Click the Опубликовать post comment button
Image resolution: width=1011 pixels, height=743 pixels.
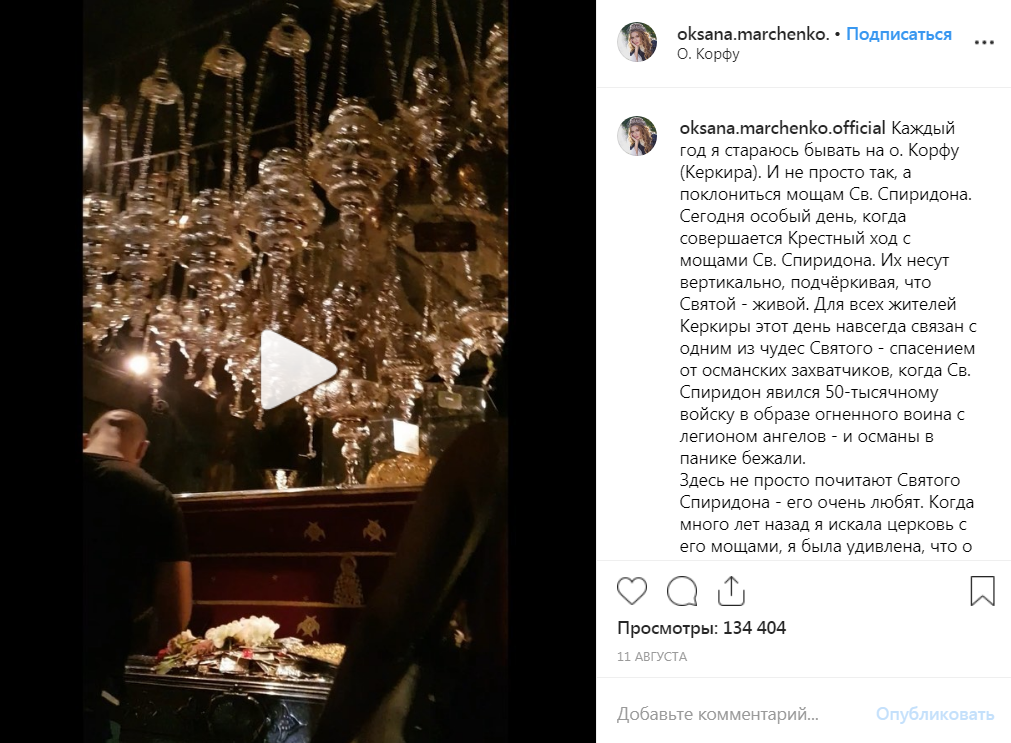pyautogui.click(x=935, y=714)
